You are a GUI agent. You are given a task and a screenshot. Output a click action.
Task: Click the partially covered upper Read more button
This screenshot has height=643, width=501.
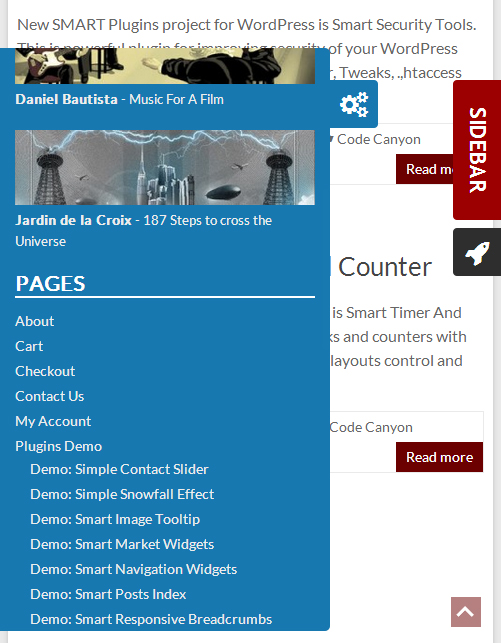pos(424,169)
